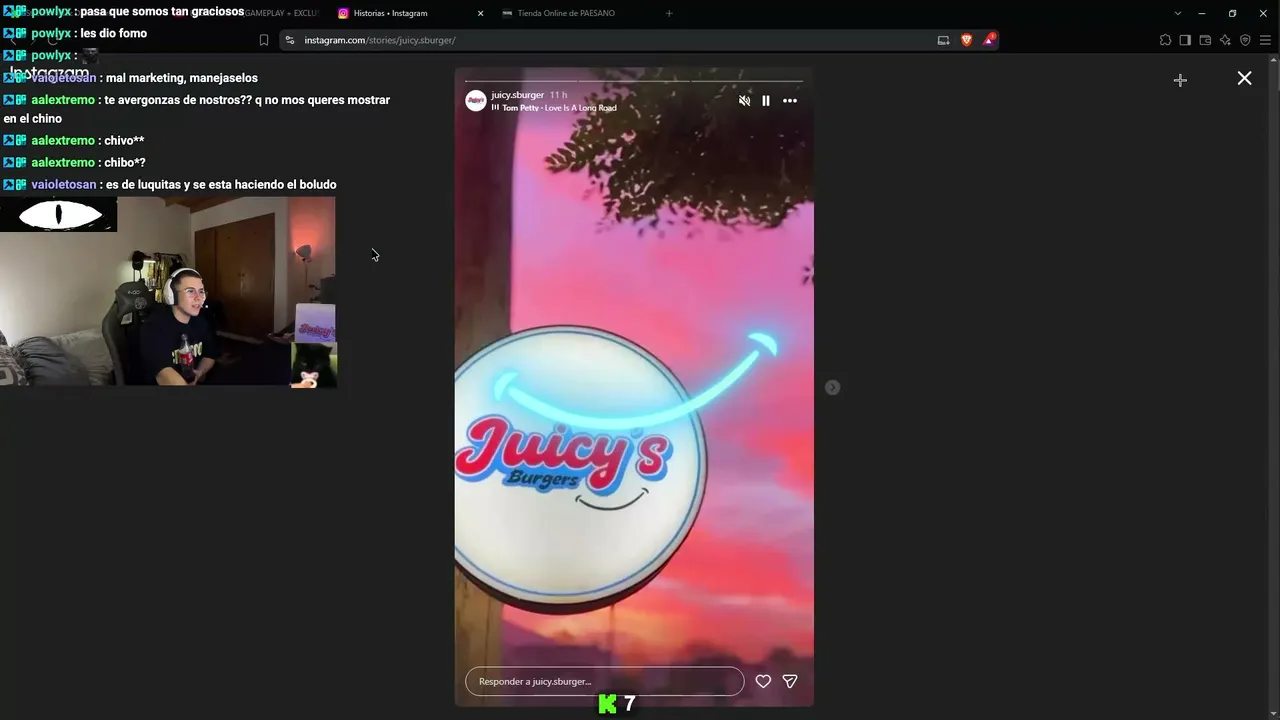Unmute the Instagram story audio
Viewport: 1280px width, 720px height.
744,101
